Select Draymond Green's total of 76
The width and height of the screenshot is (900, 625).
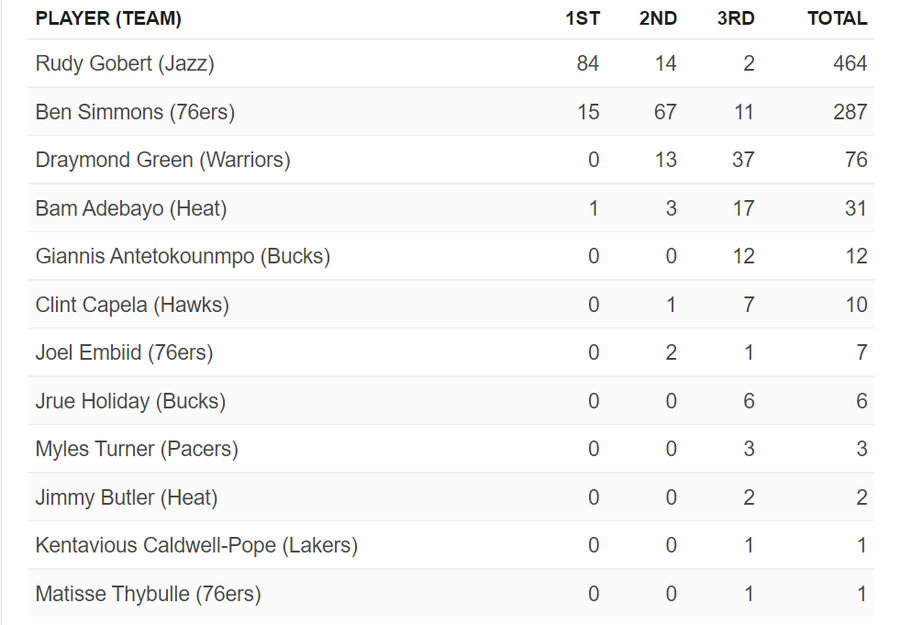coord(856,160)
